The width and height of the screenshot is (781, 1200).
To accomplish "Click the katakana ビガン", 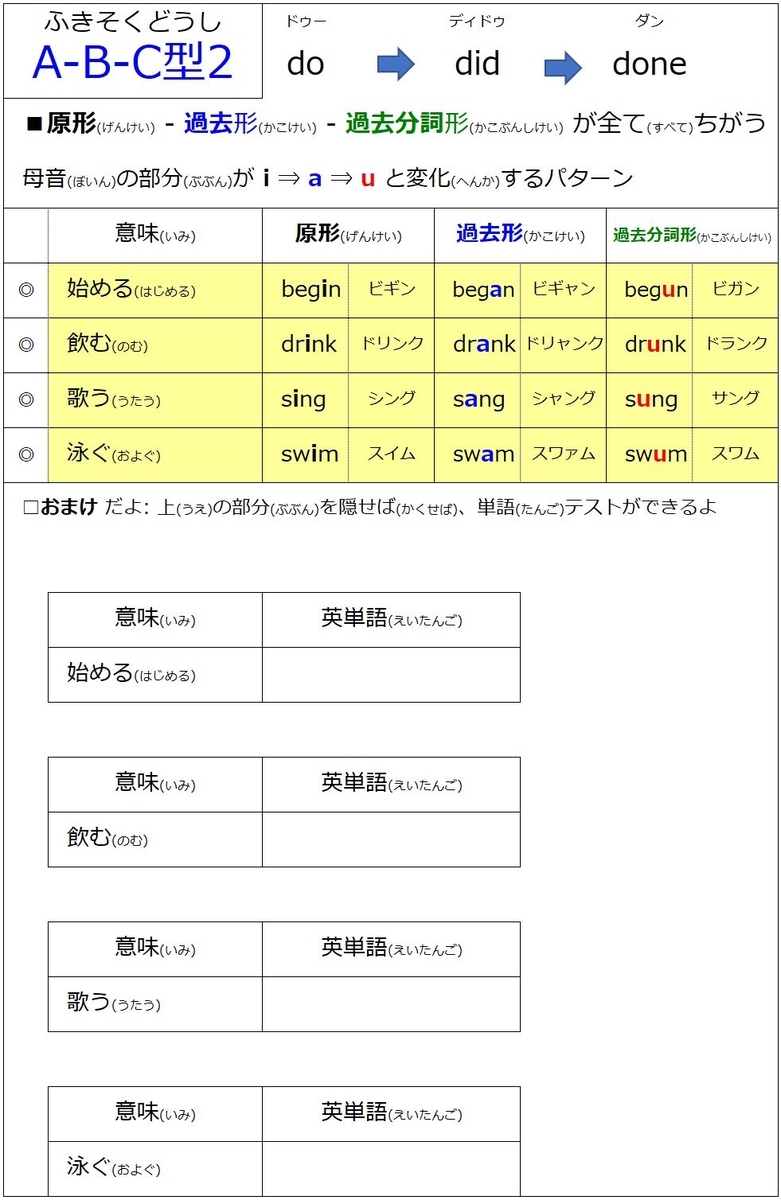I will (735, 289).
